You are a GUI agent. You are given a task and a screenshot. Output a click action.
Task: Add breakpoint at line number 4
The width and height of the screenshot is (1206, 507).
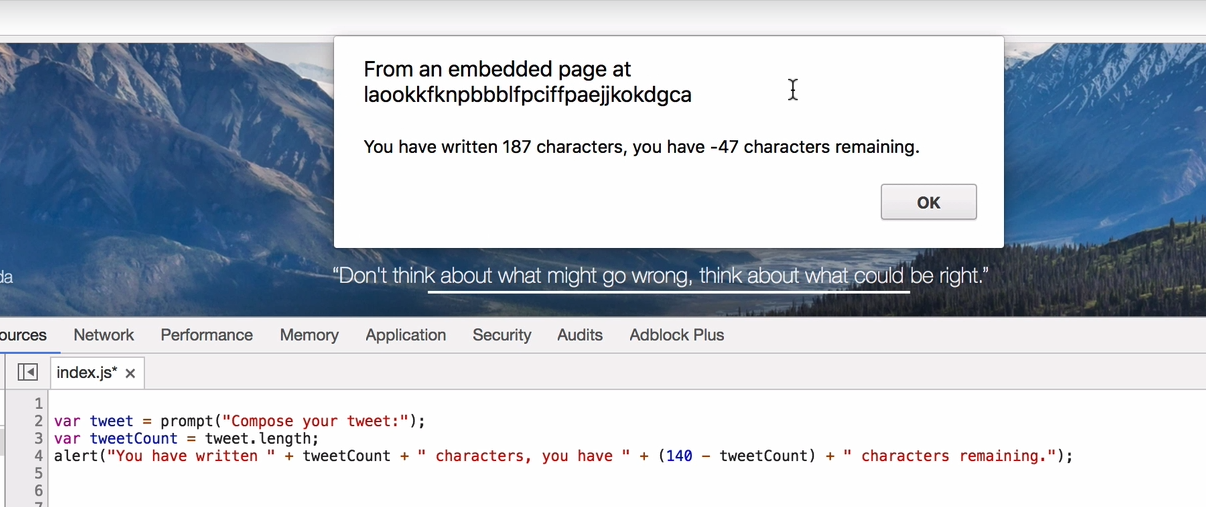[38, 456]
